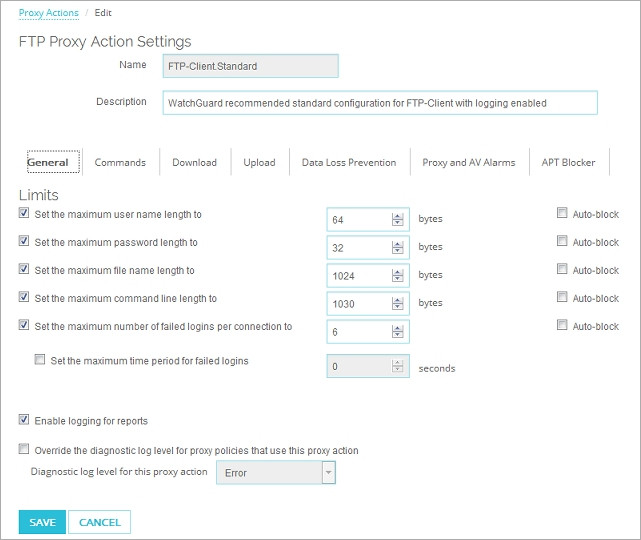Image resolution: width=641 pixels, height=540 pixels.
Task: Open the diagnostic log level Error dropdown
Action: click(276, 473)
